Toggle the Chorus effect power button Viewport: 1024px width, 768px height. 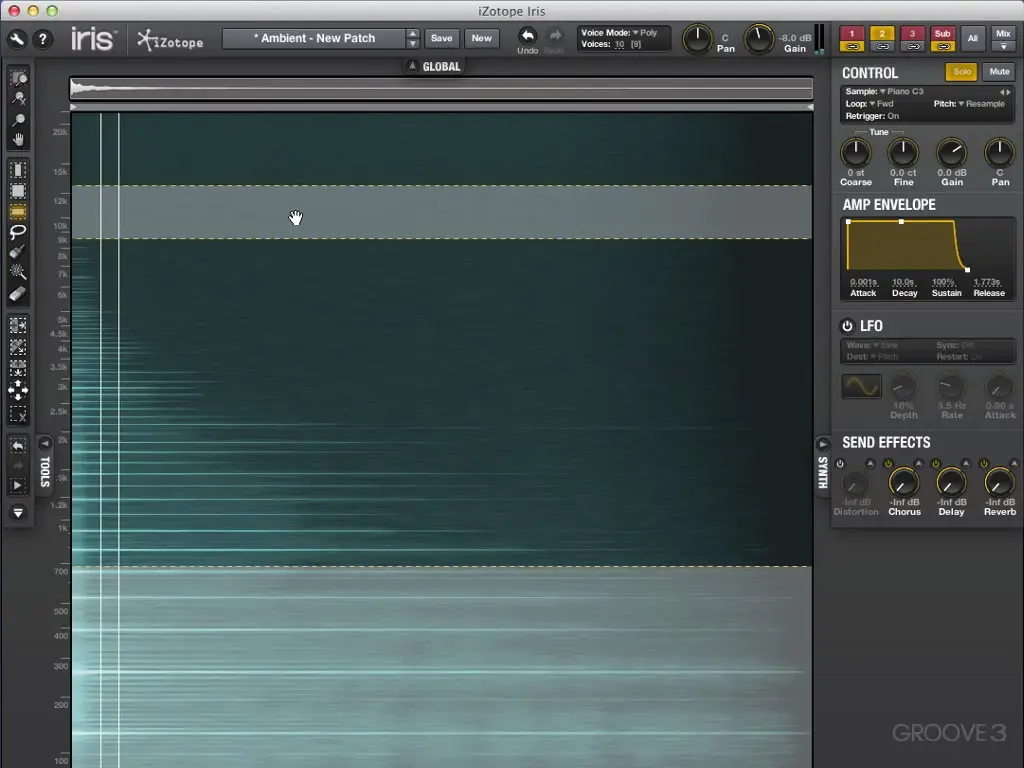[888, 464]
